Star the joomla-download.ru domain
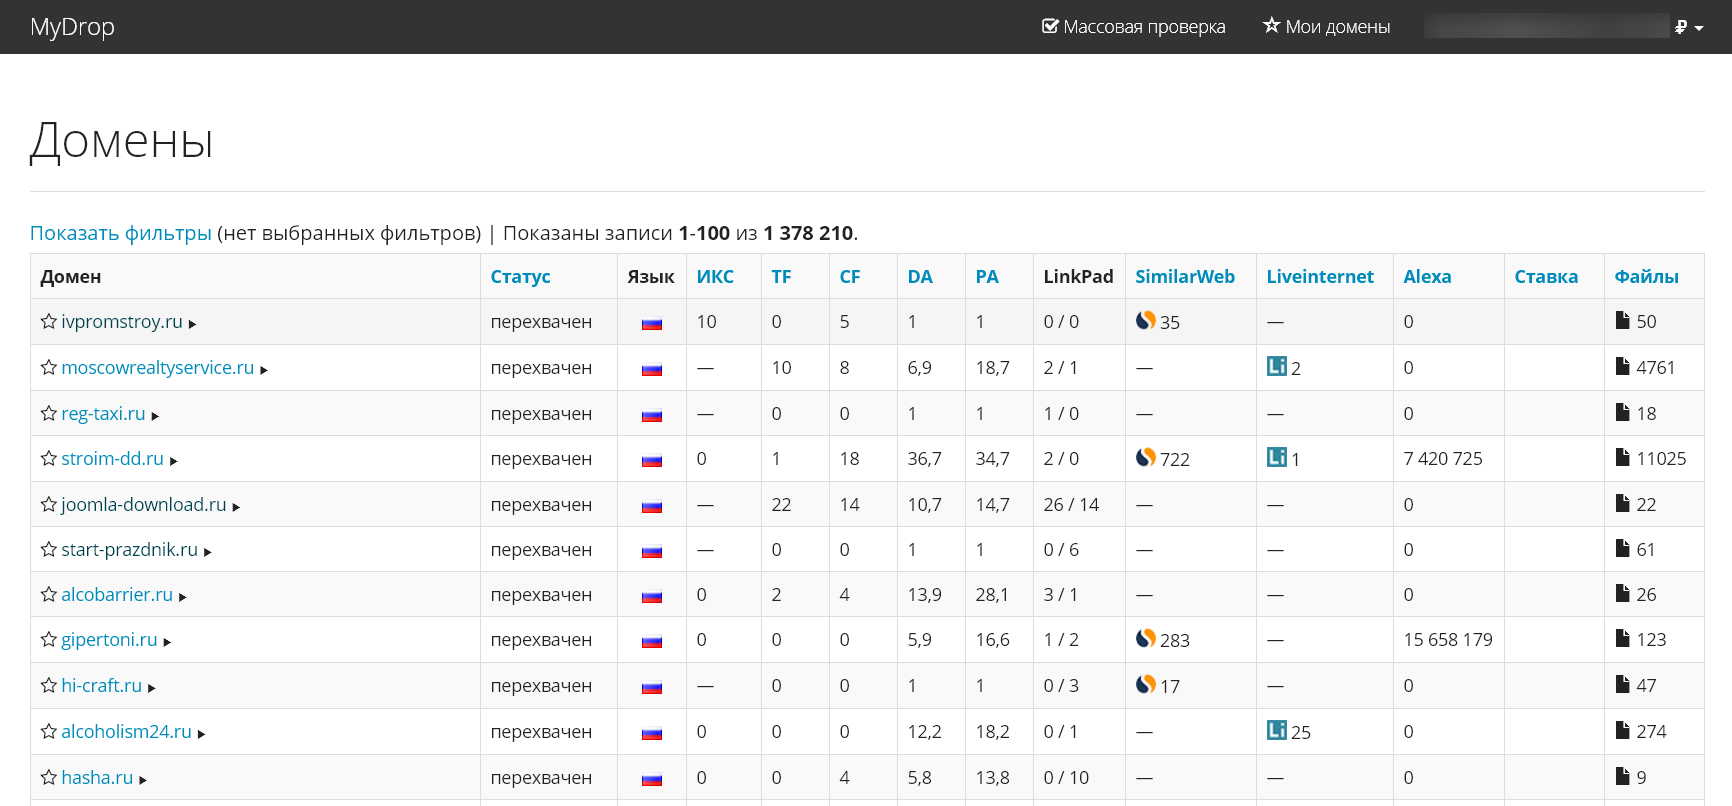 coord(48,504)
